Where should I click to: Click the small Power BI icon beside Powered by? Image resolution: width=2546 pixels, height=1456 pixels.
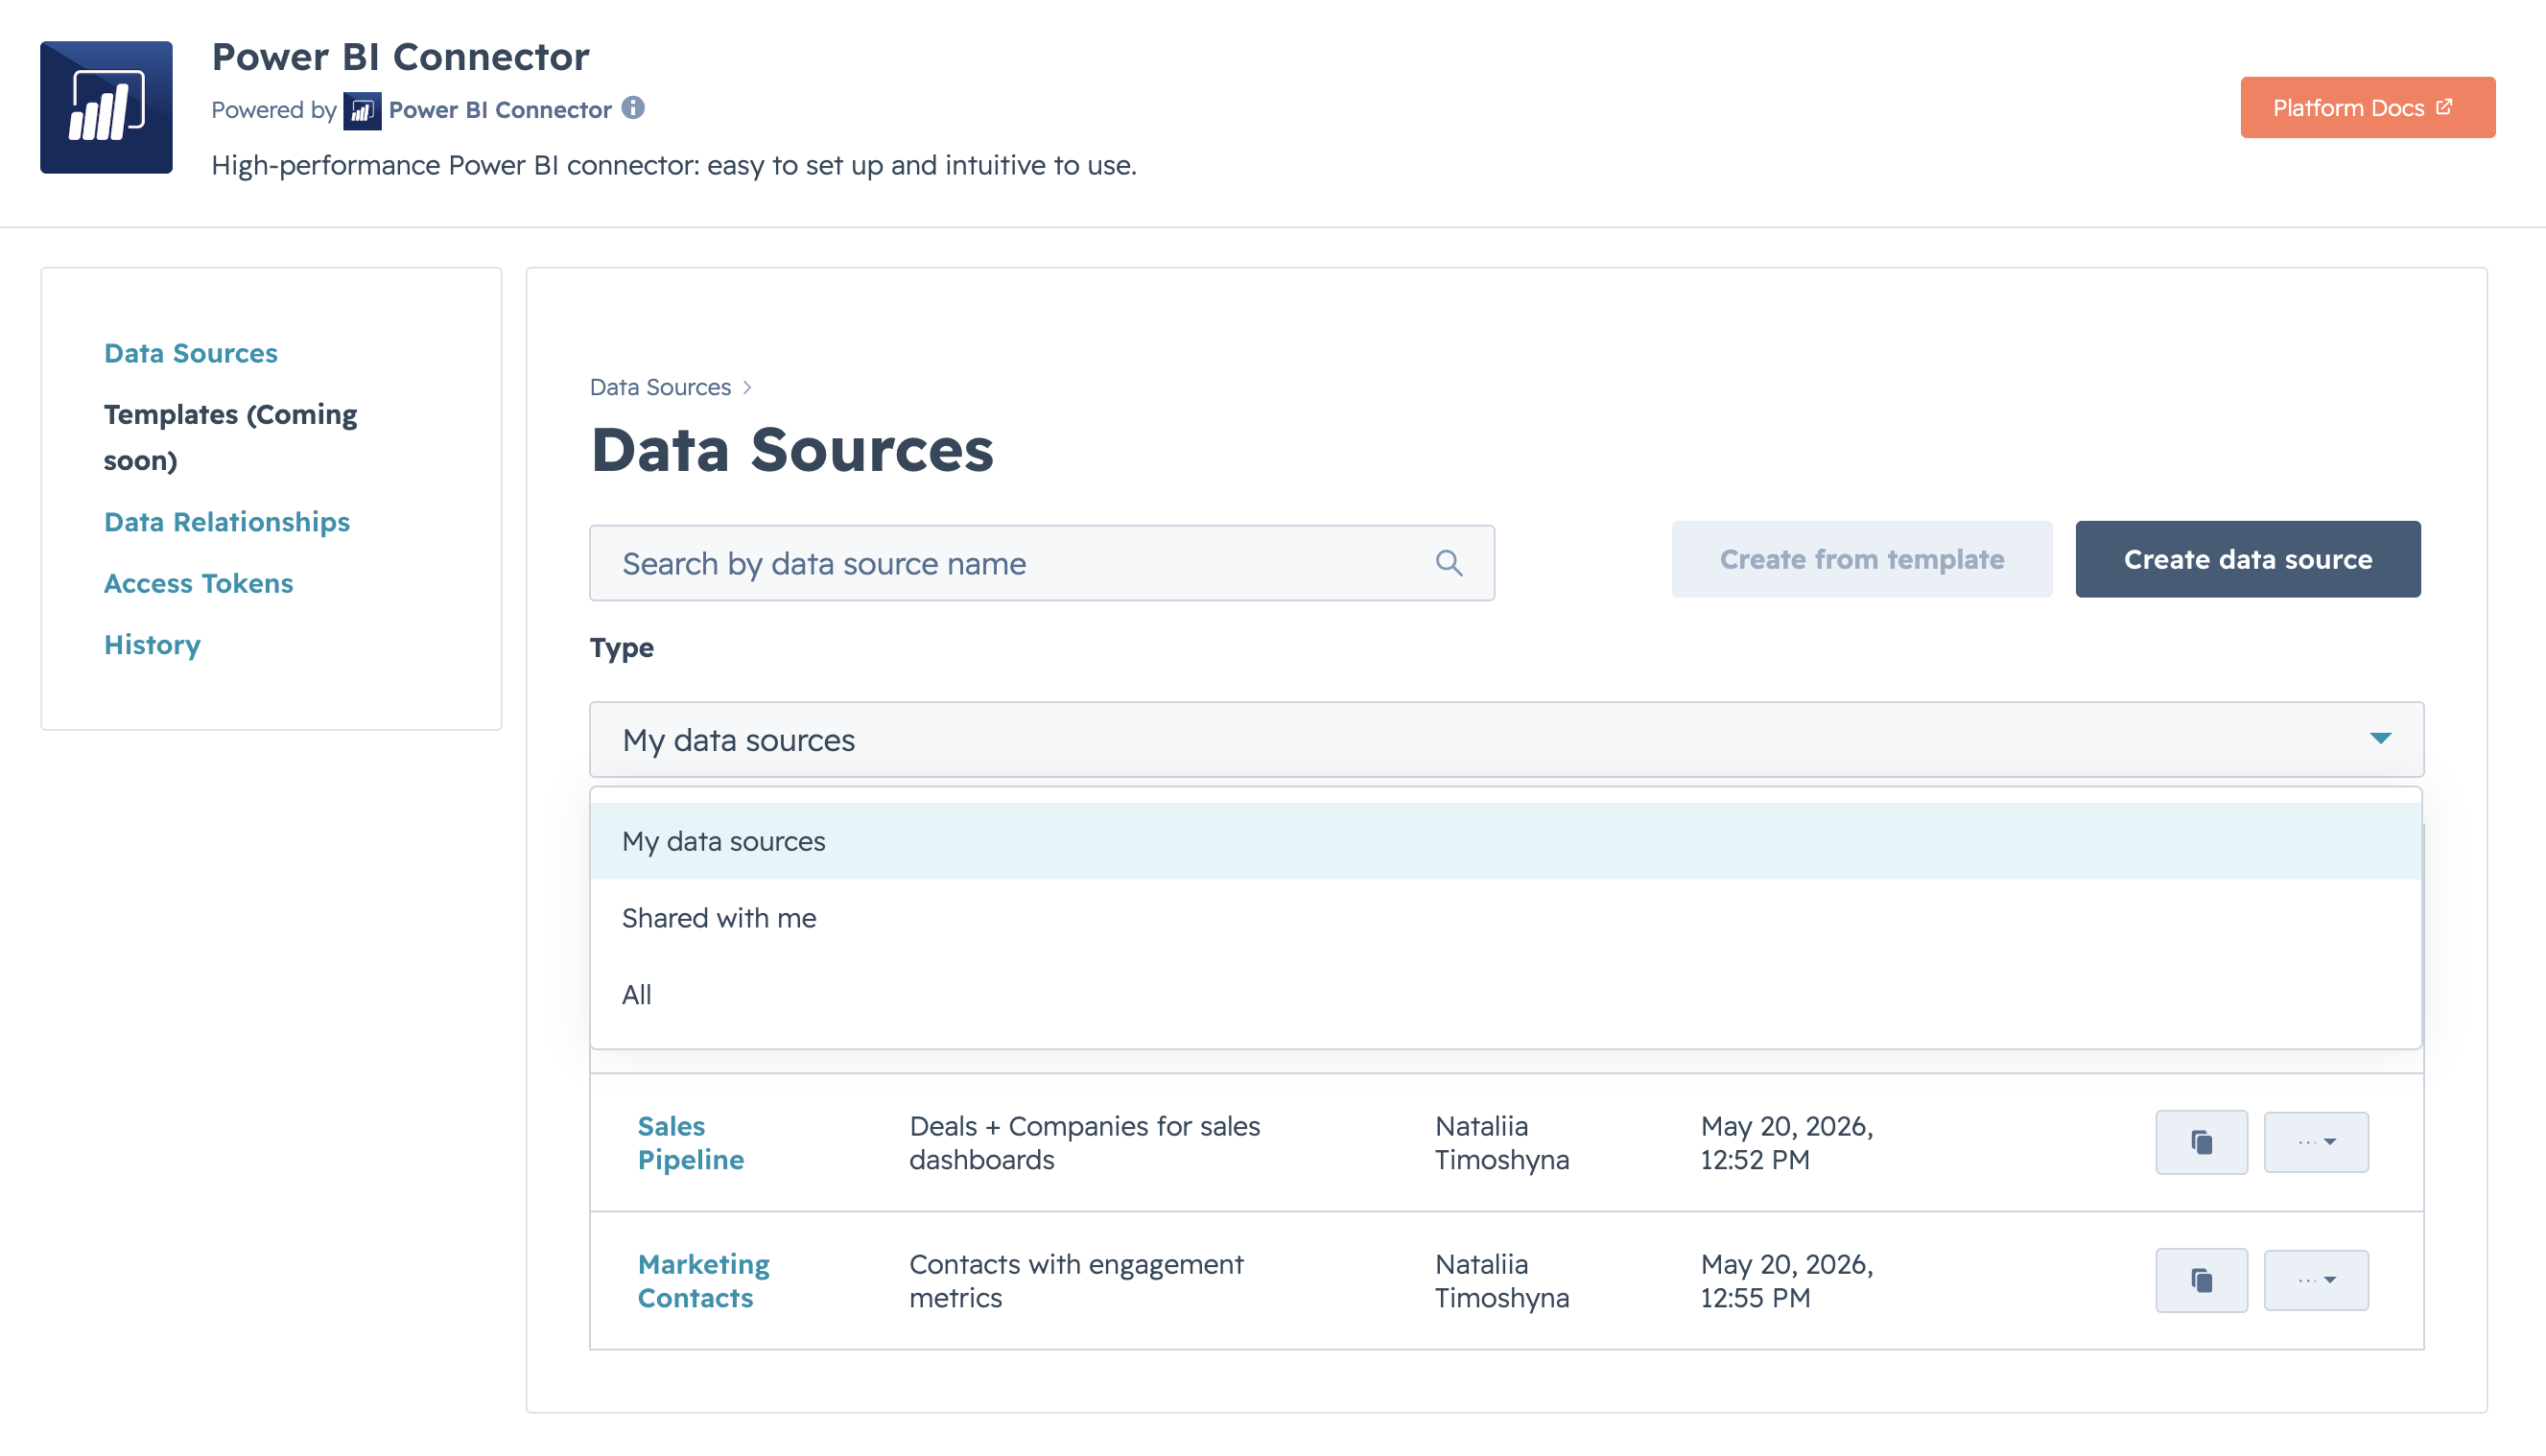(362, 110)
